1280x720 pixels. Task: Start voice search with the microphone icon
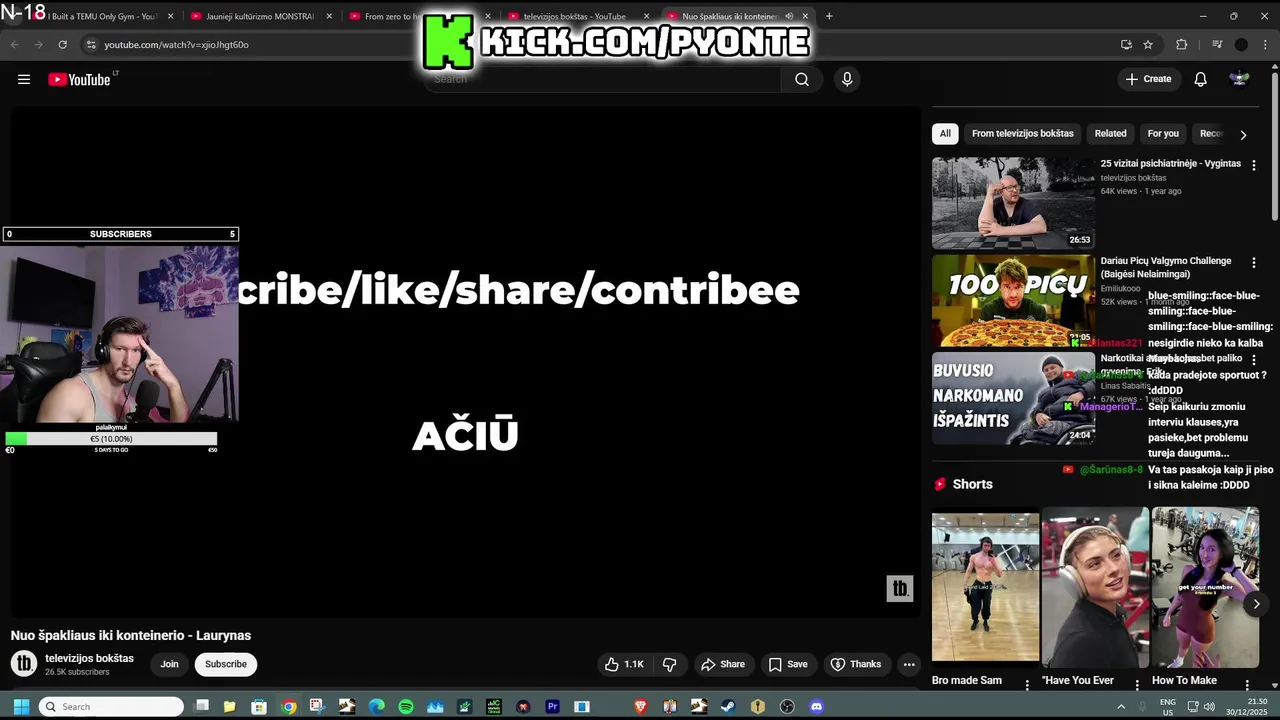coord(847,79)
